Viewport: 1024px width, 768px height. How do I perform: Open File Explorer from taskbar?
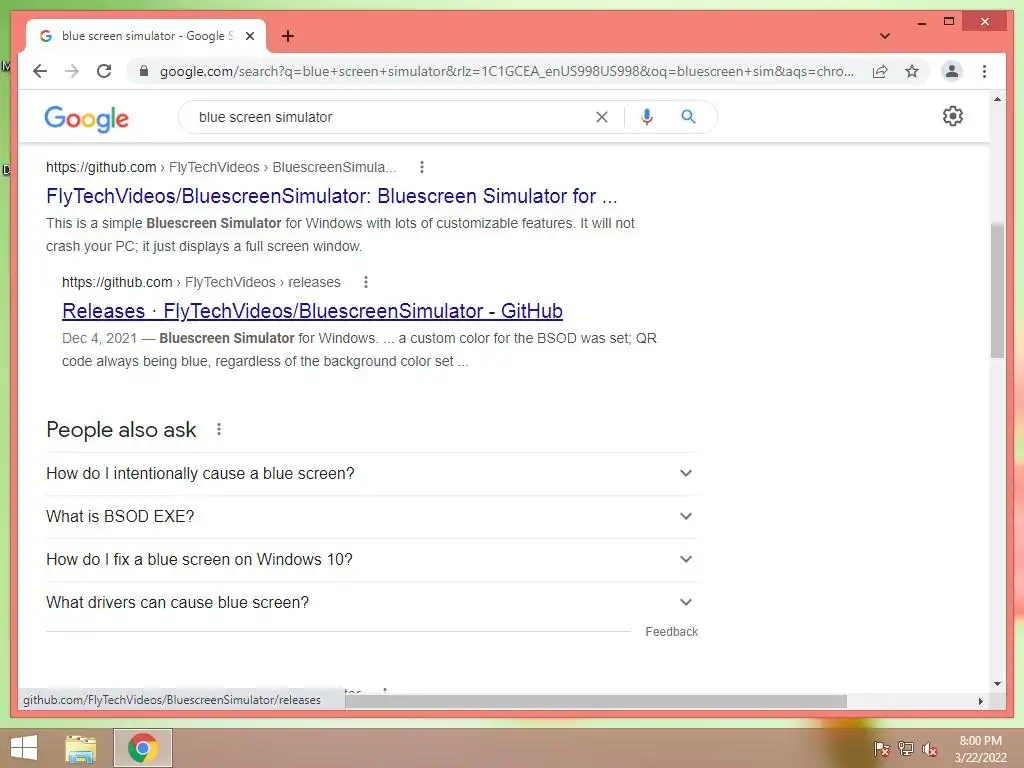pyautogui.click(x=80, y=748)
